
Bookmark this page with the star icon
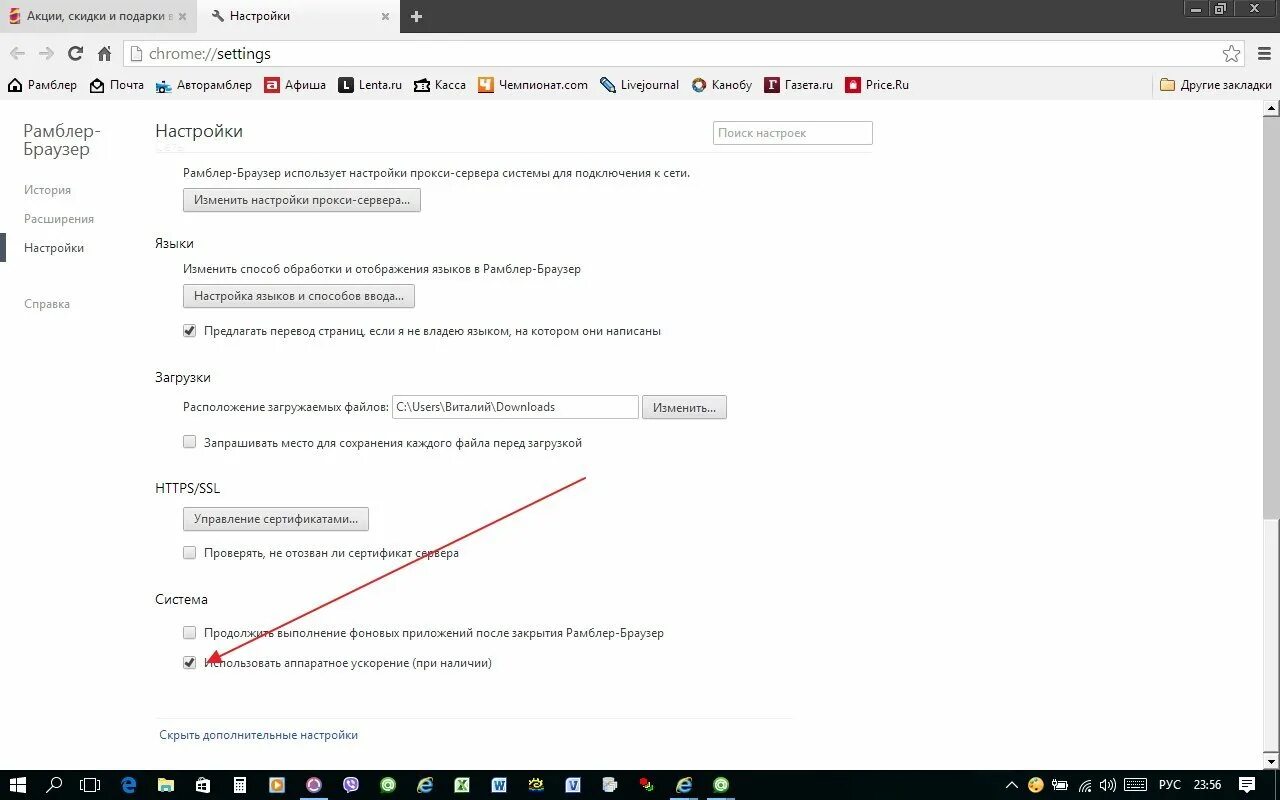(1232, 54)
